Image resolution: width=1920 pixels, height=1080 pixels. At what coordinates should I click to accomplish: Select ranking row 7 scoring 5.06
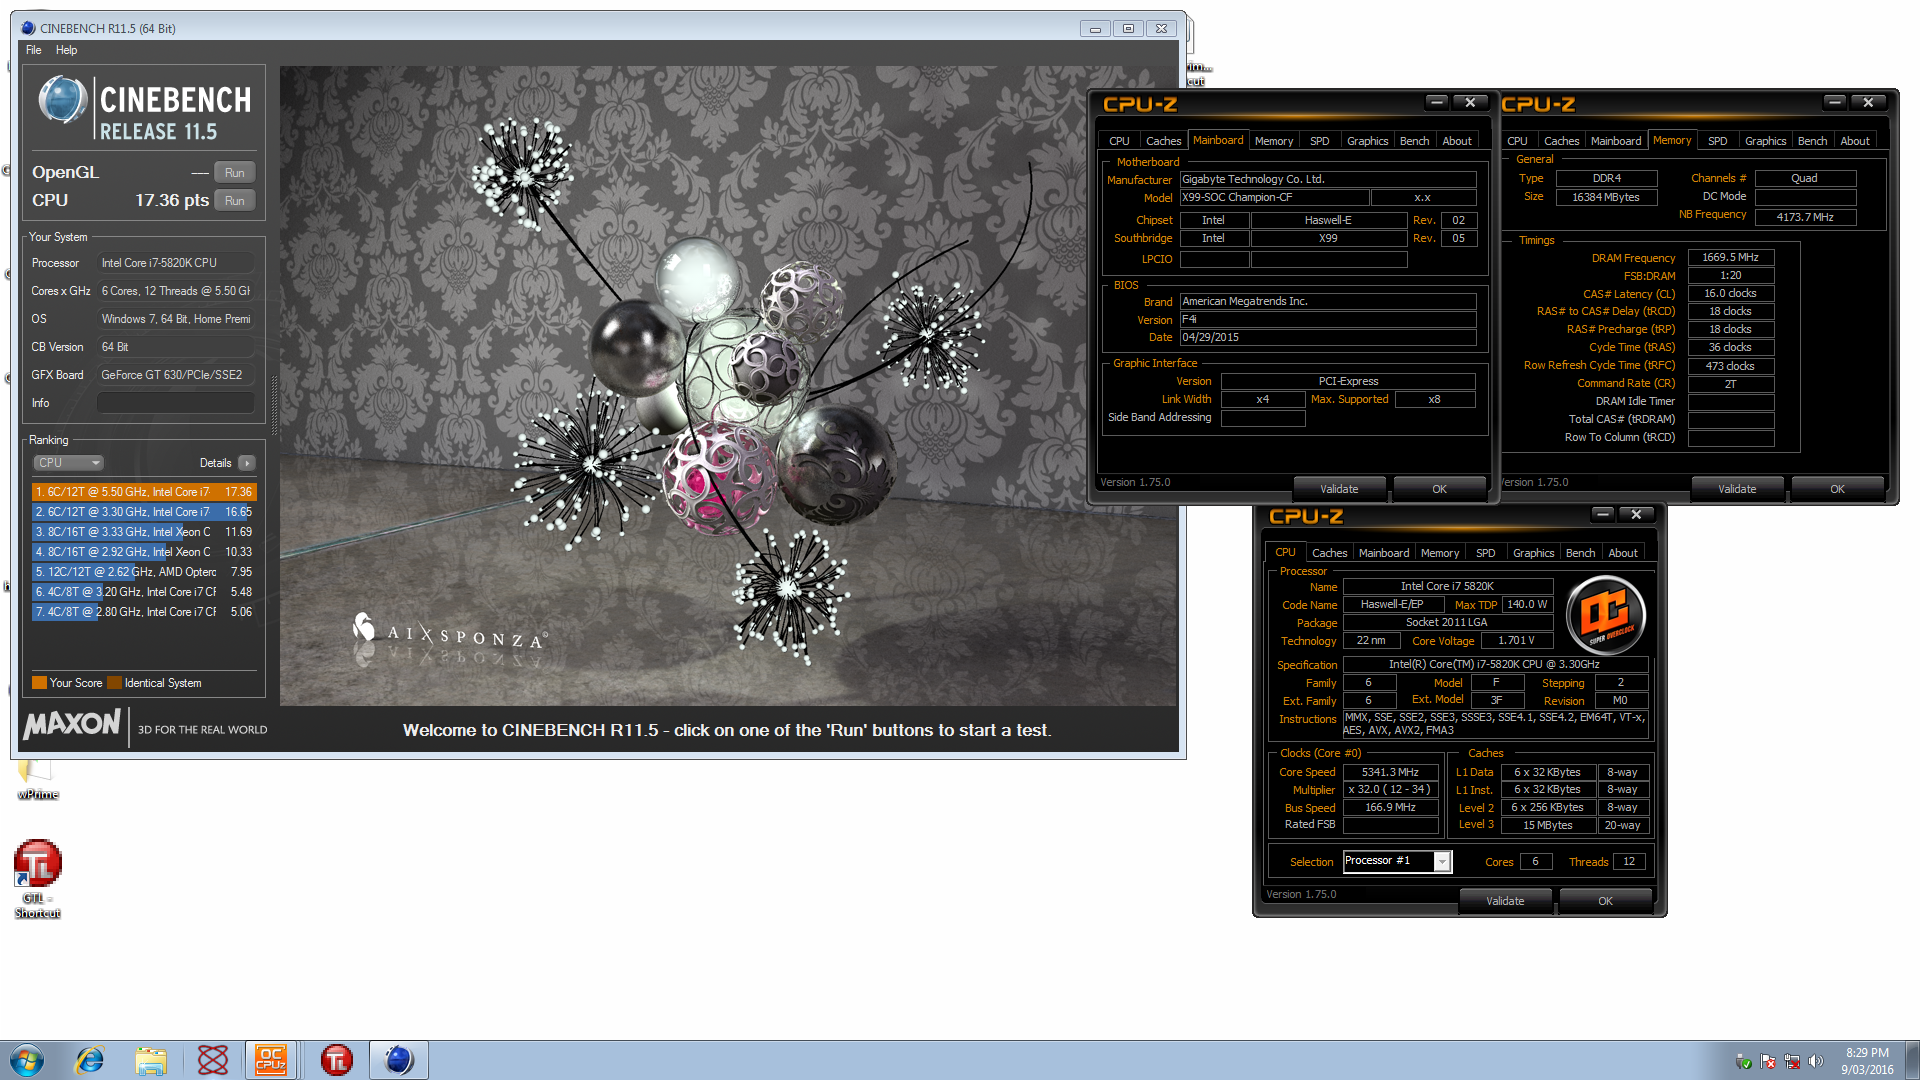click(x=144, y=612)
